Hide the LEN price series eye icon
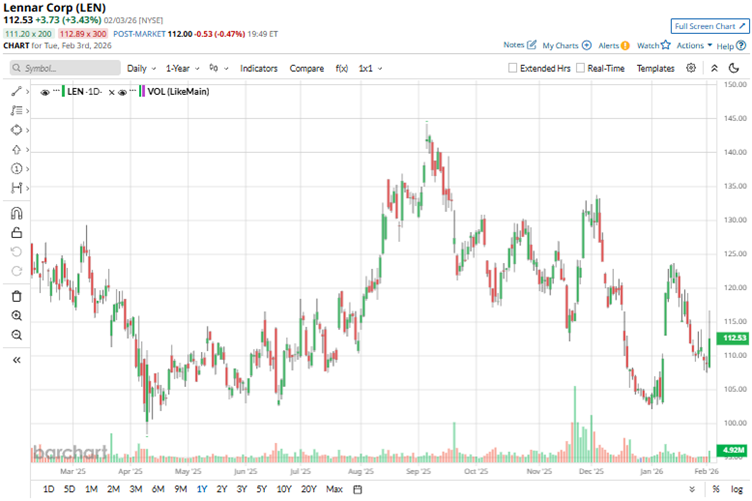Viewport: 752px width, 501px height. coord(45,92)
